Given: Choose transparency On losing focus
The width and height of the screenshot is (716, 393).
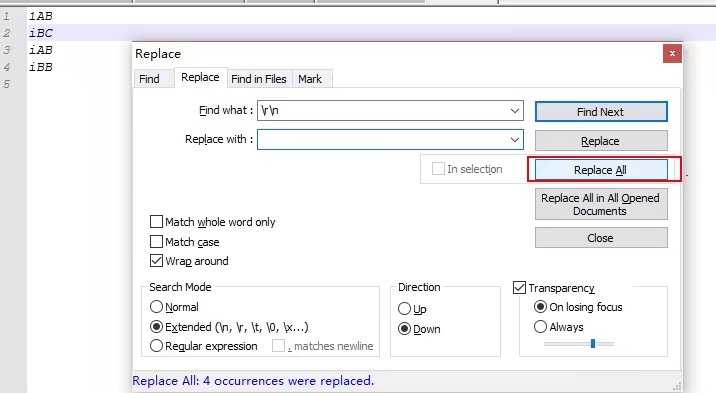Looking at the screenshot, I should coord(540,307).
